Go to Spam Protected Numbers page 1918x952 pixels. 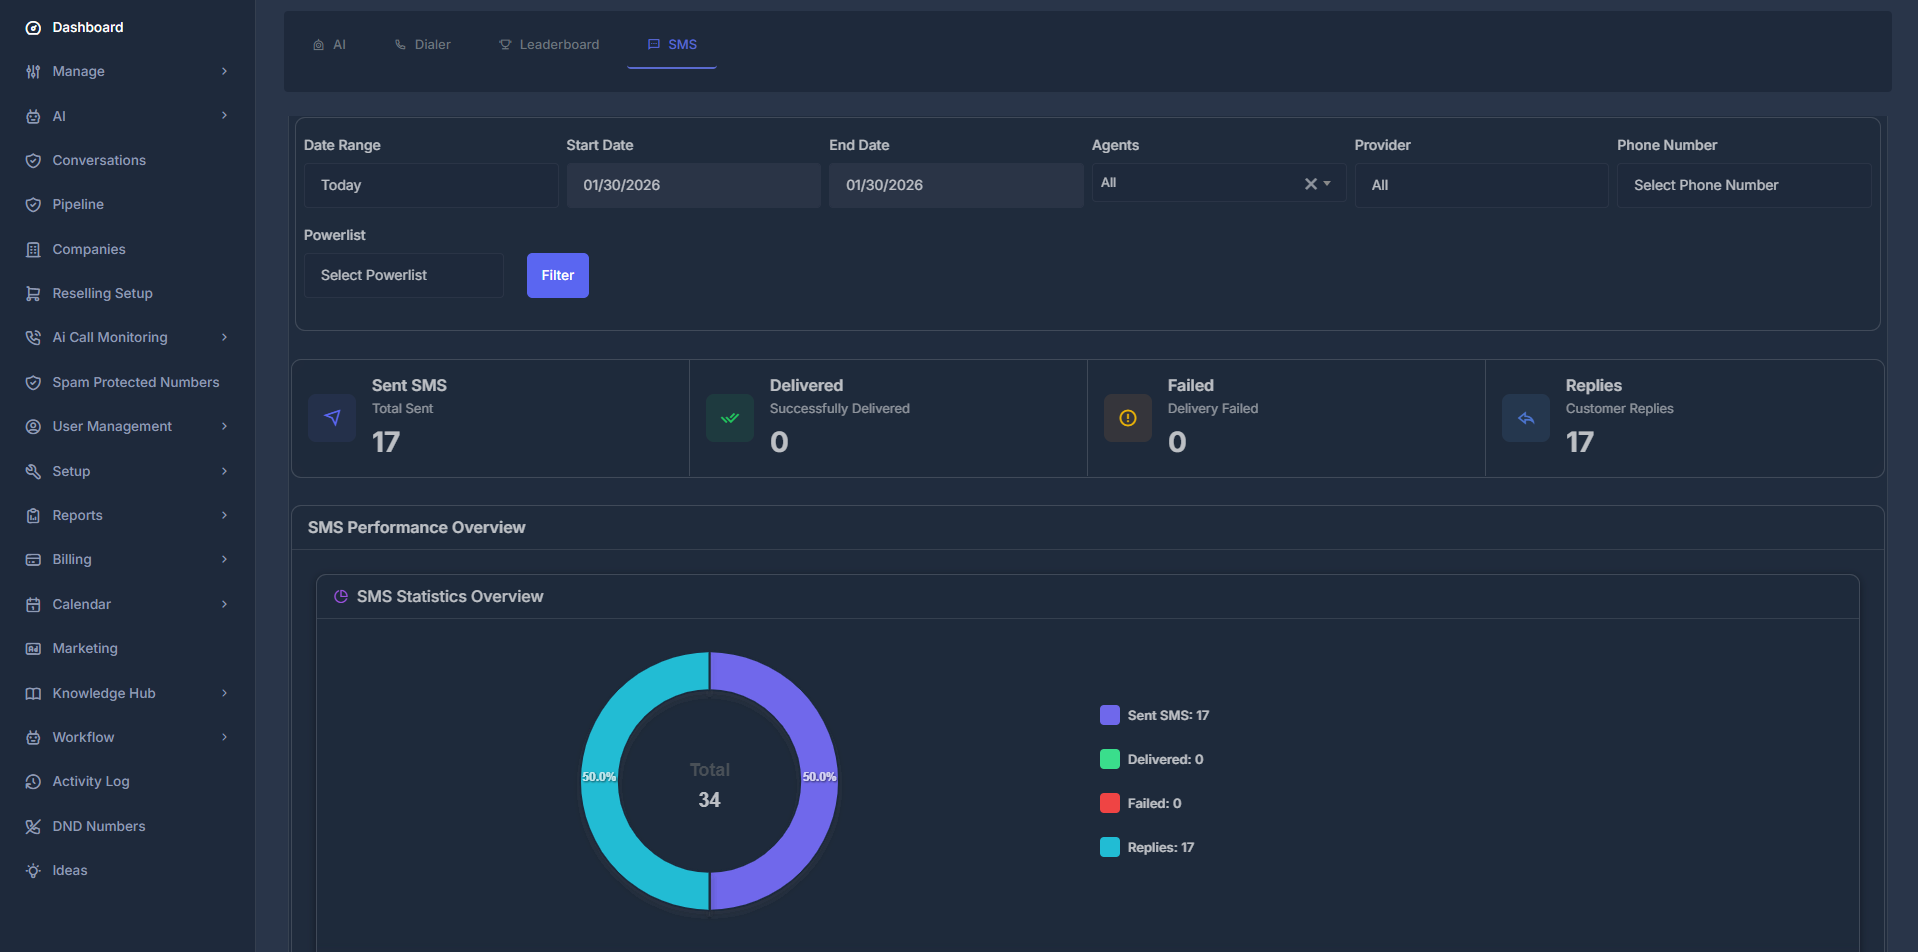(x=136, y=382)
